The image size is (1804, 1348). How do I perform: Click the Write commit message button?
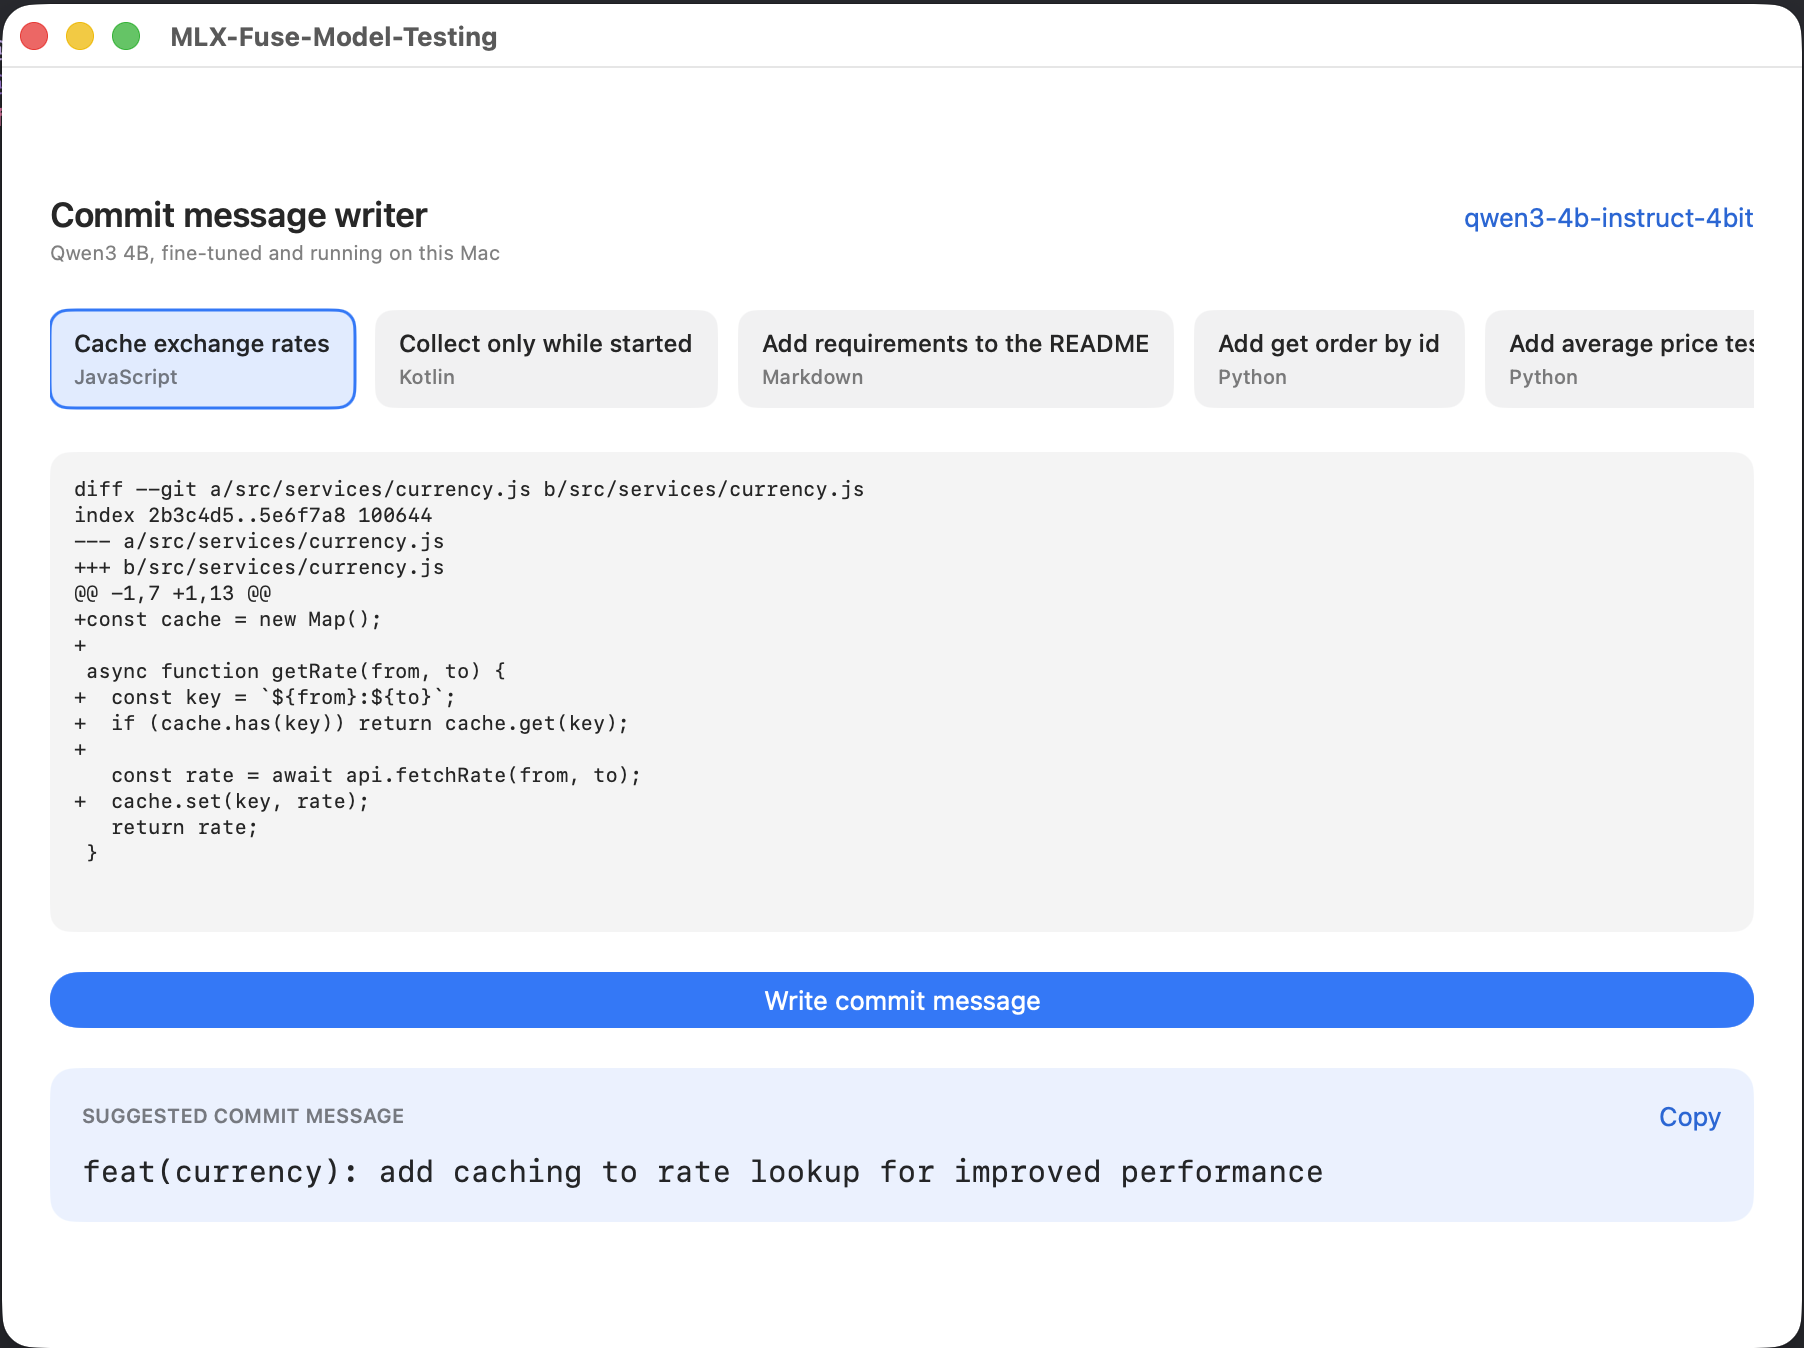[902, 1000]
